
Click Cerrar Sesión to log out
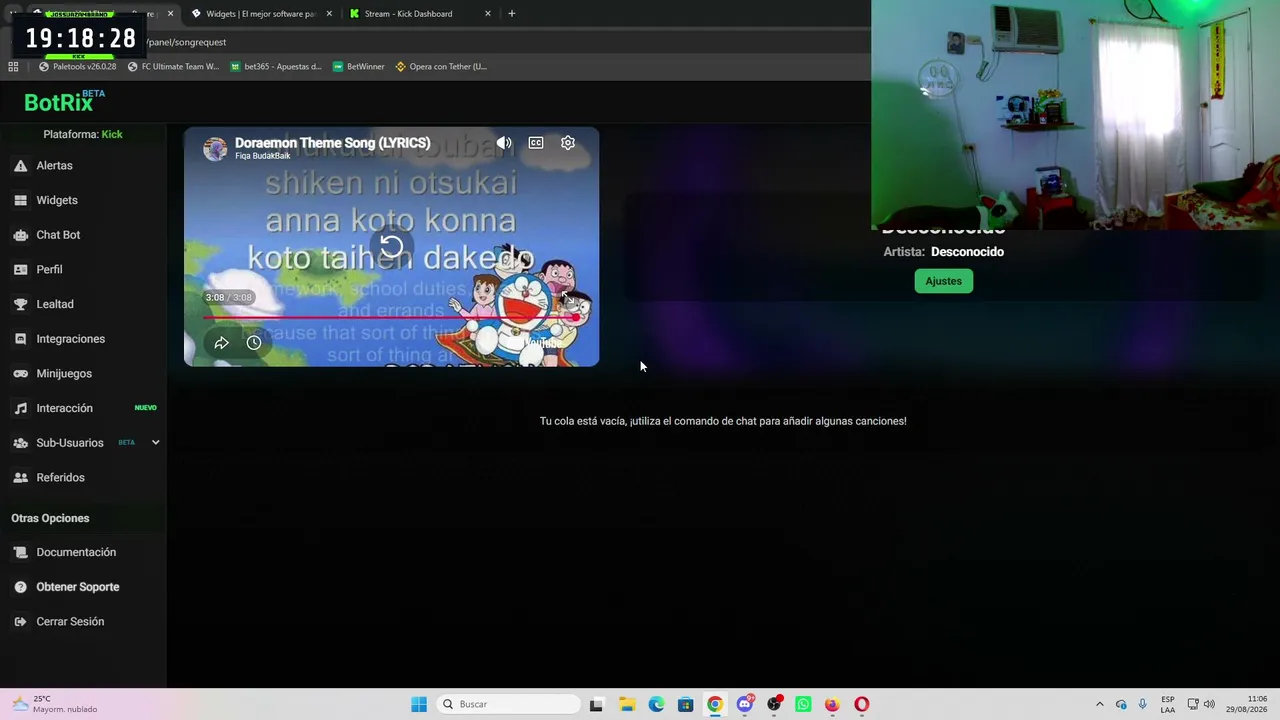click(x=70, y=621)
